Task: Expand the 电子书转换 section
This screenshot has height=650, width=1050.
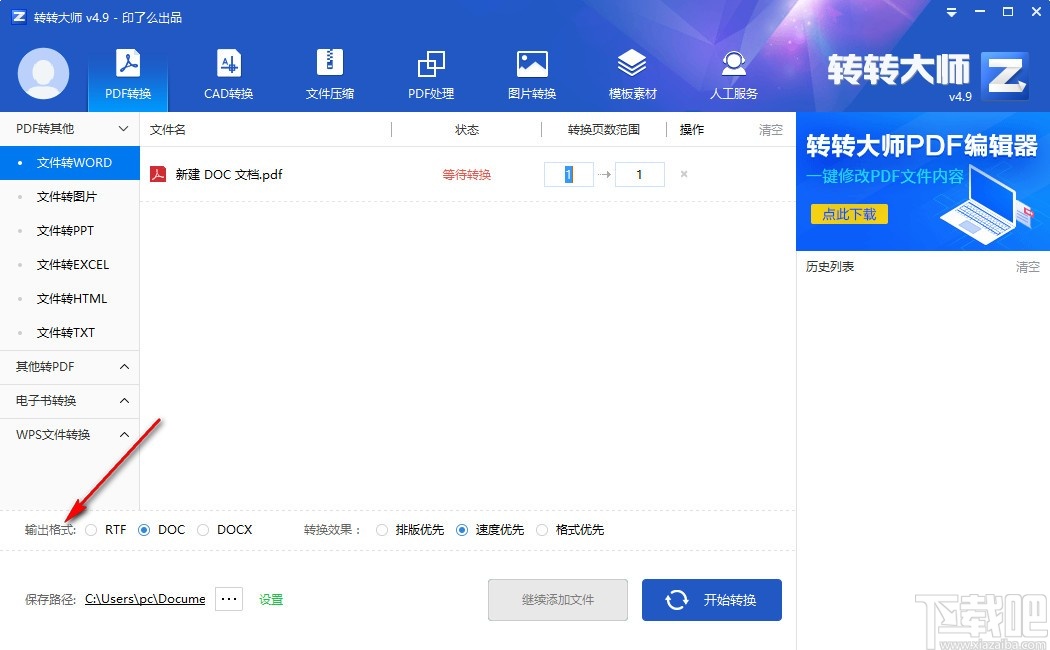Action: click(70, 401)
